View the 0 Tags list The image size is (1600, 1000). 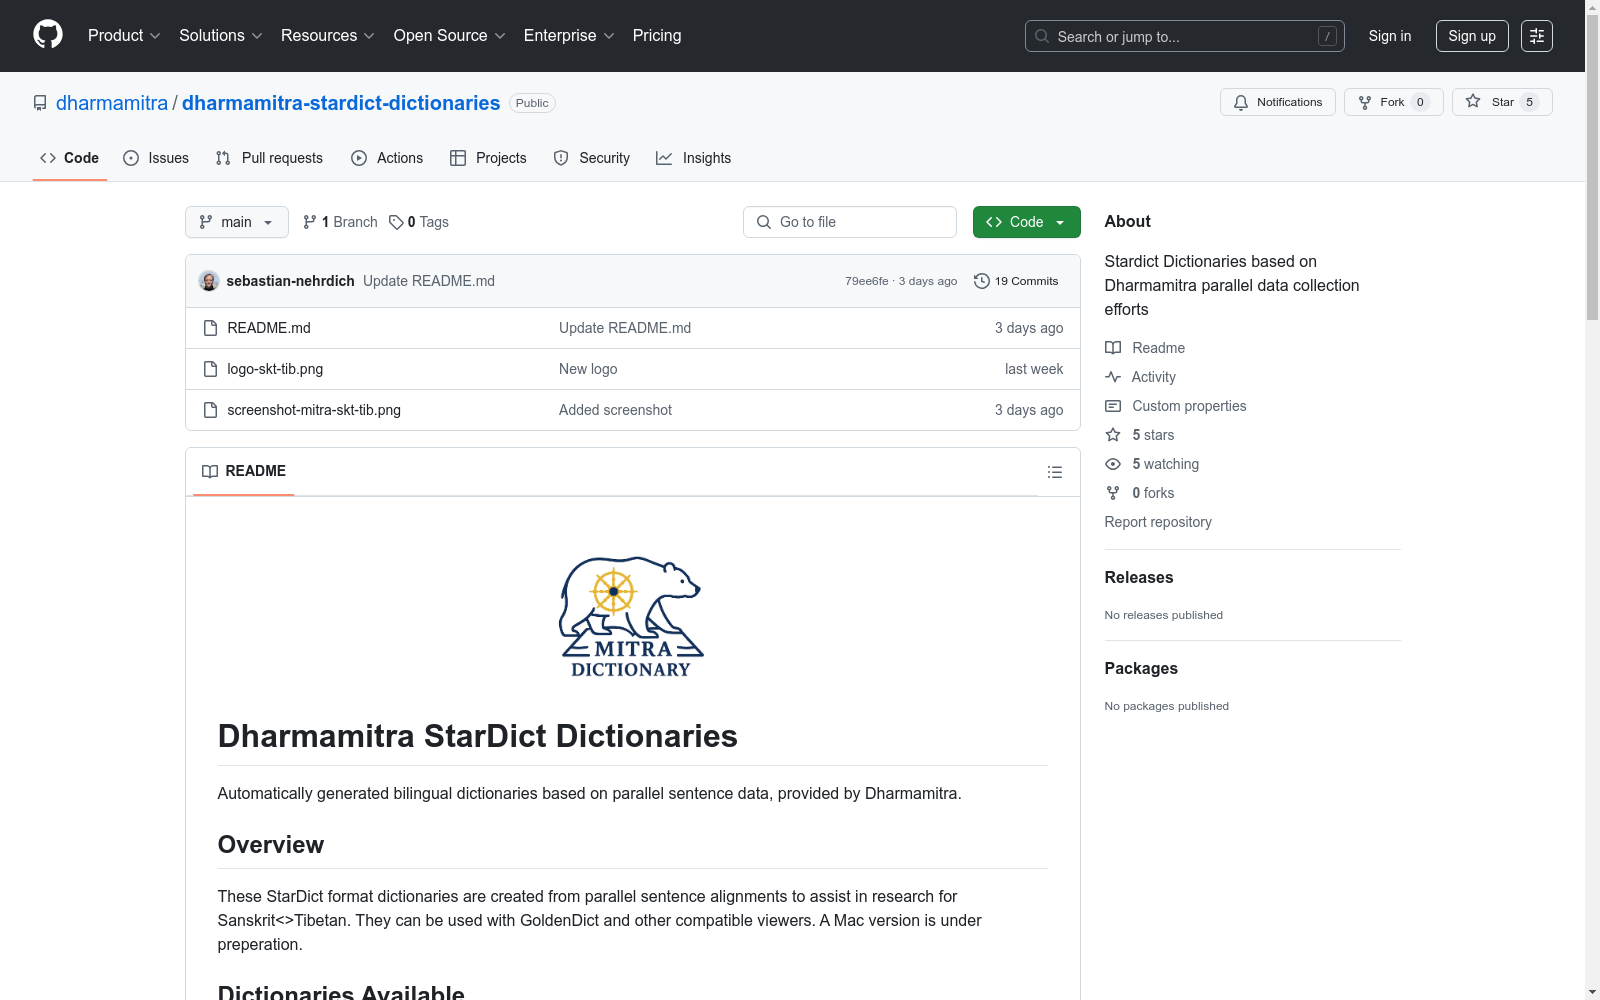point(419,222)
